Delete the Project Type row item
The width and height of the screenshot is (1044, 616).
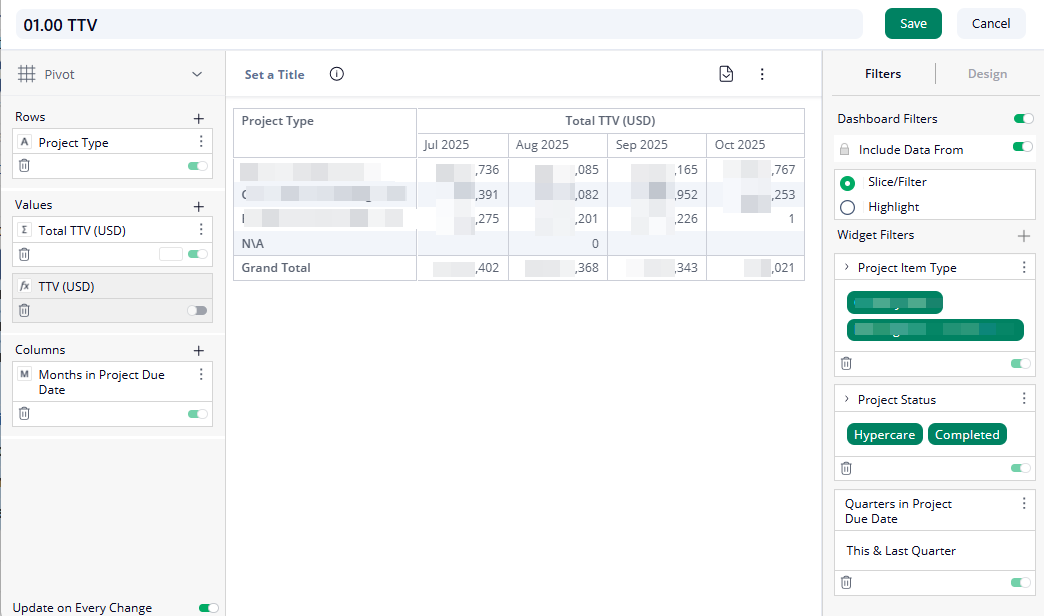25,166
